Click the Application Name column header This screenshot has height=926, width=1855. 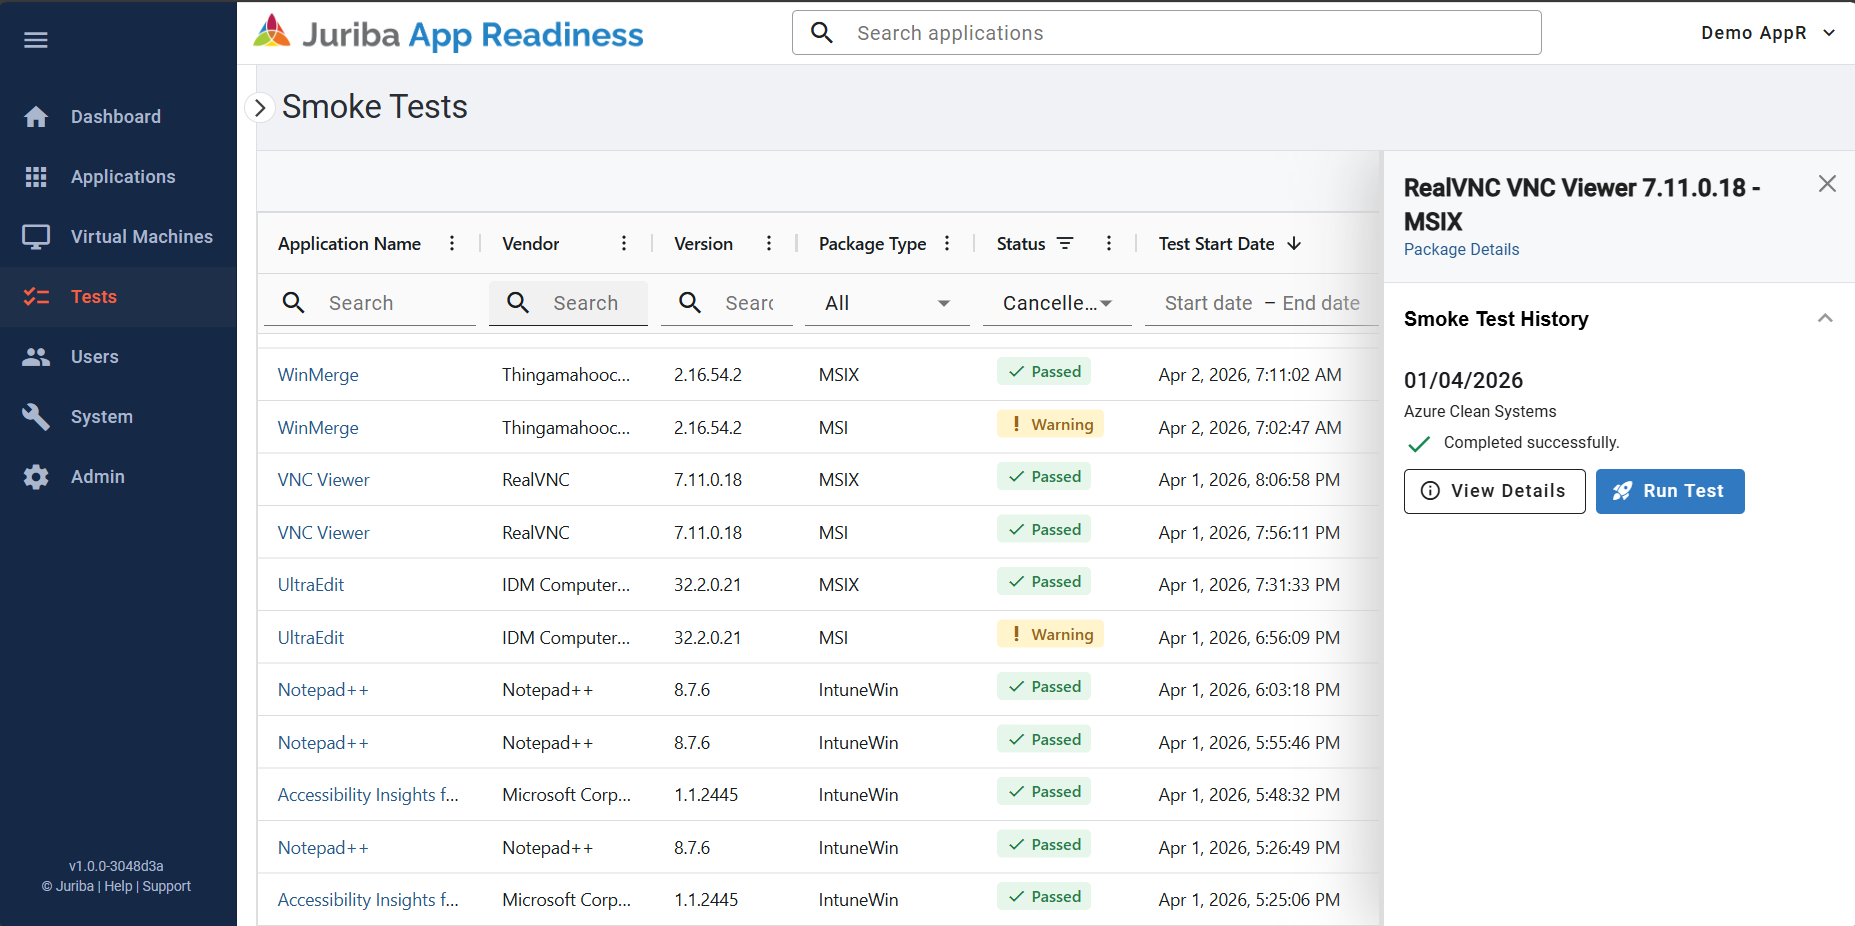(349, 244)
